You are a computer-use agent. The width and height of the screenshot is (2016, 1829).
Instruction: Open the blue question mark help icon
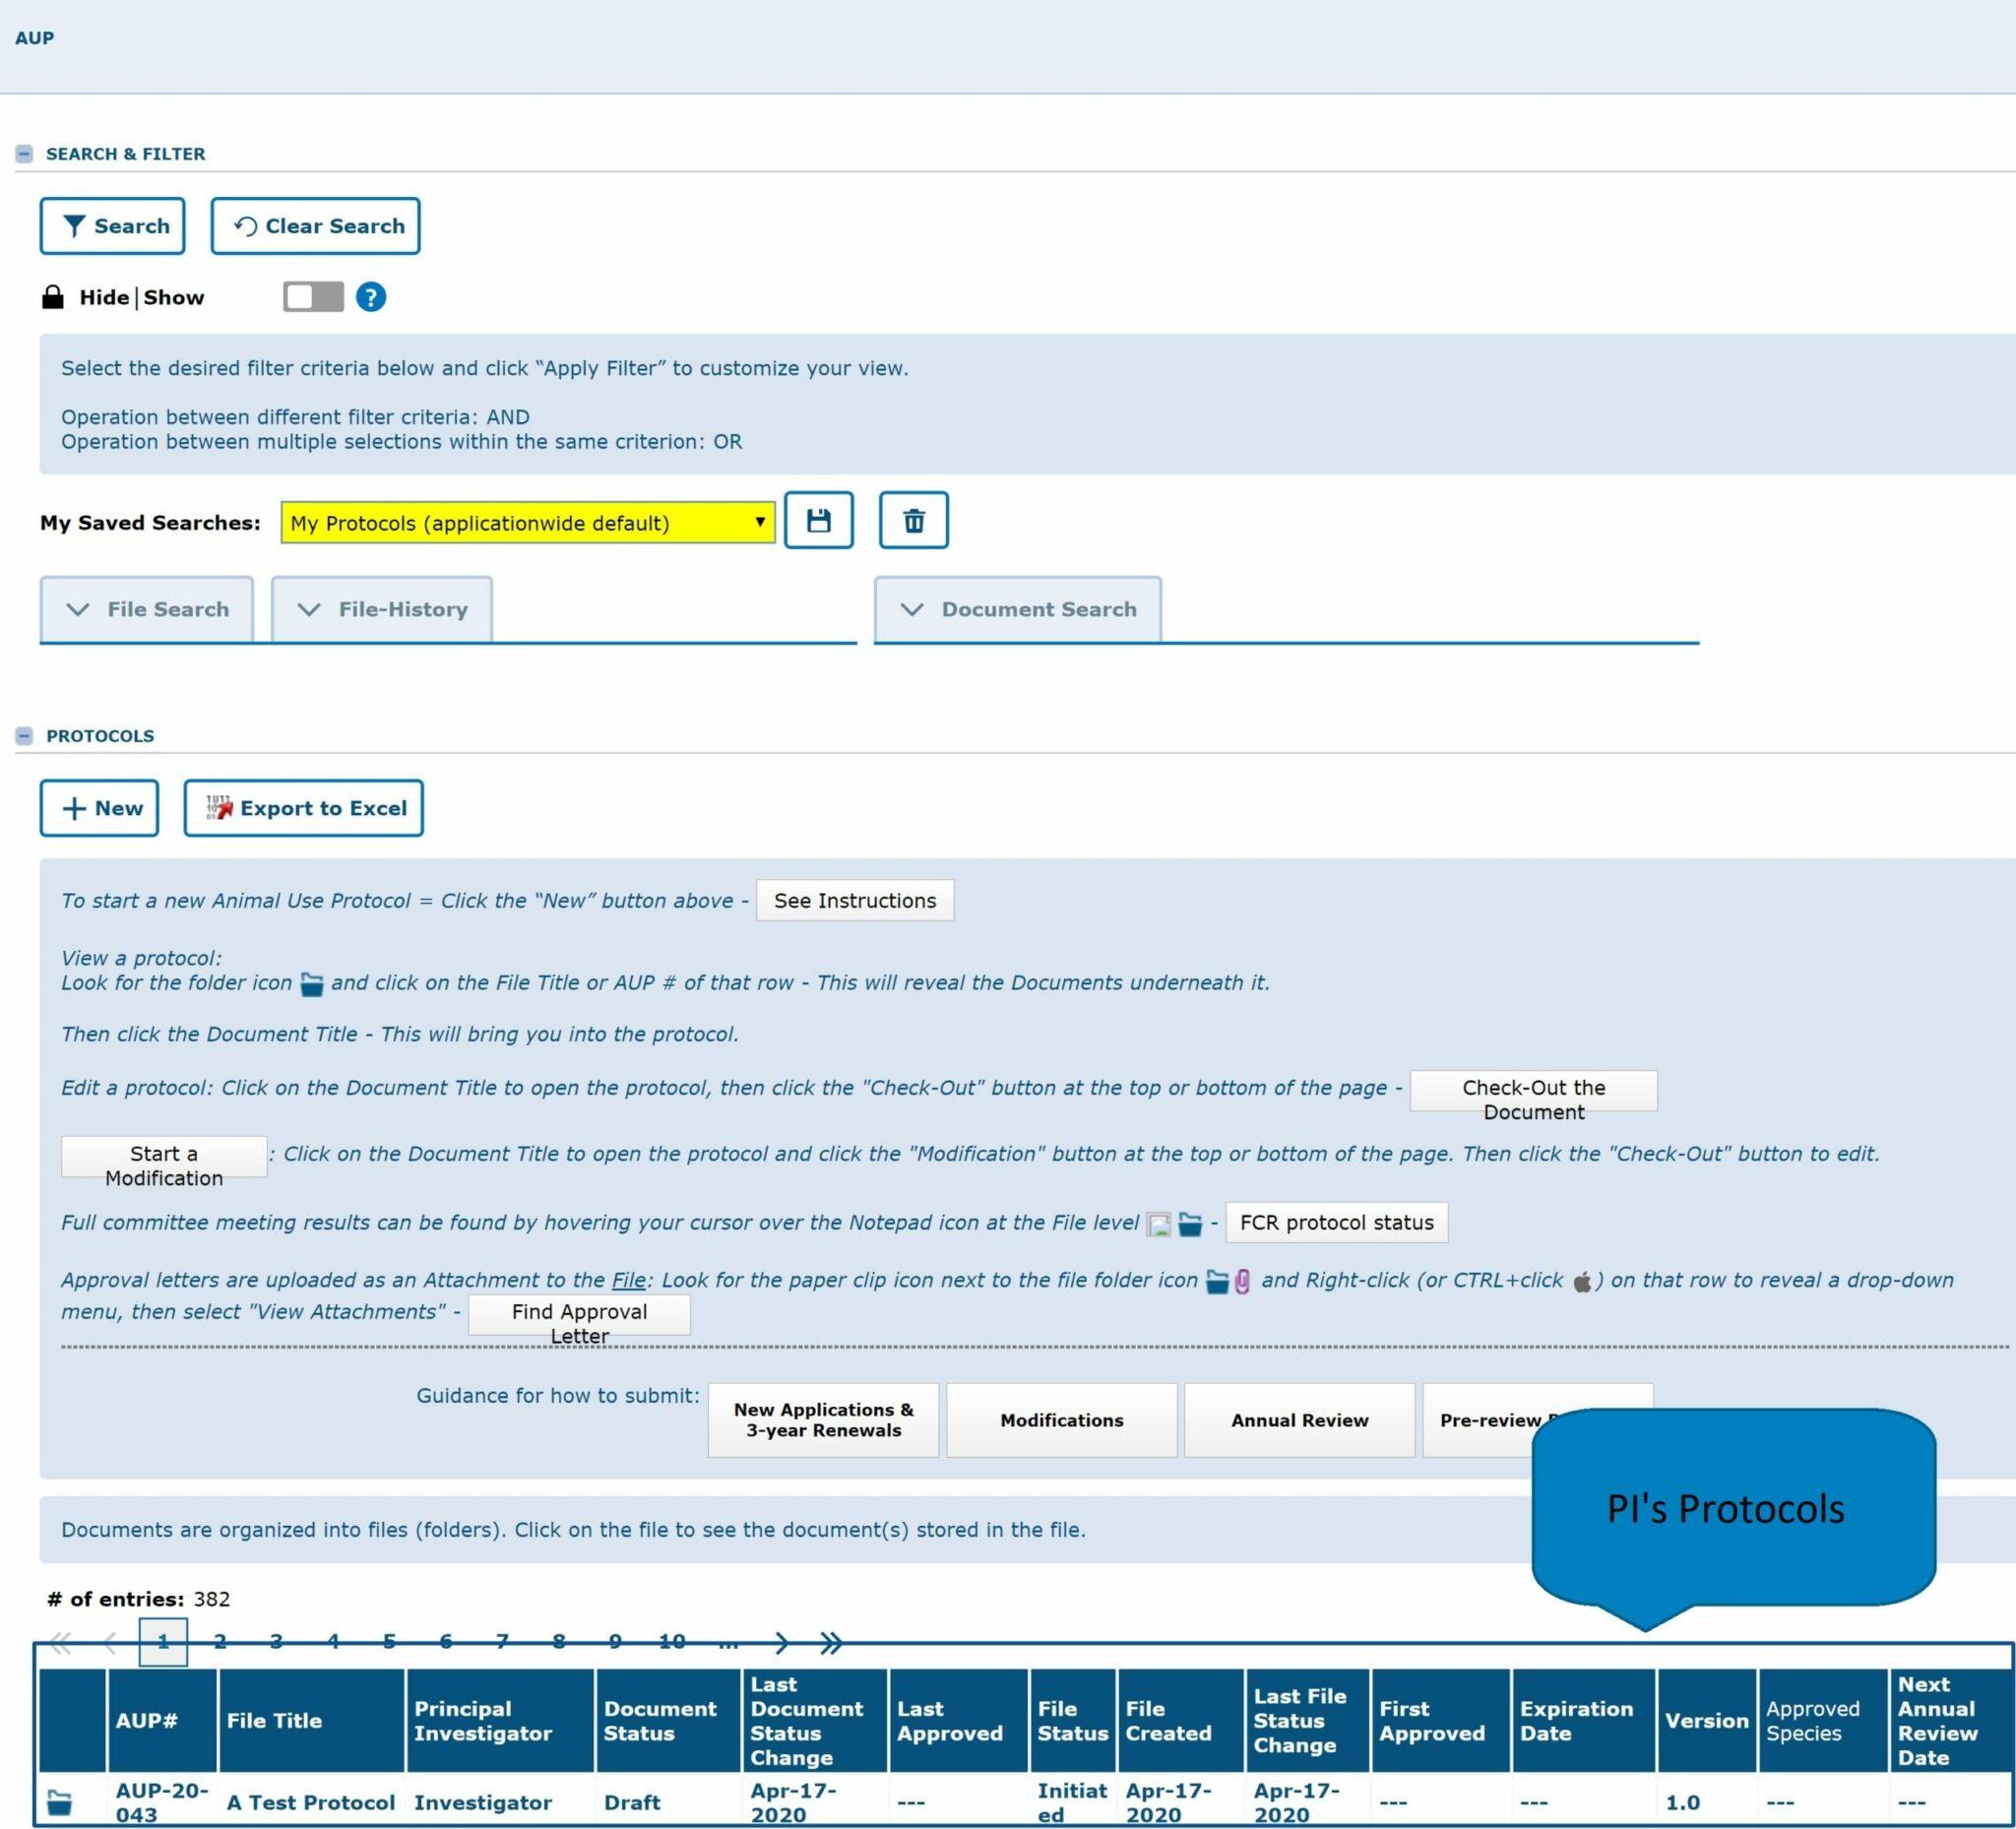(371, 296)
